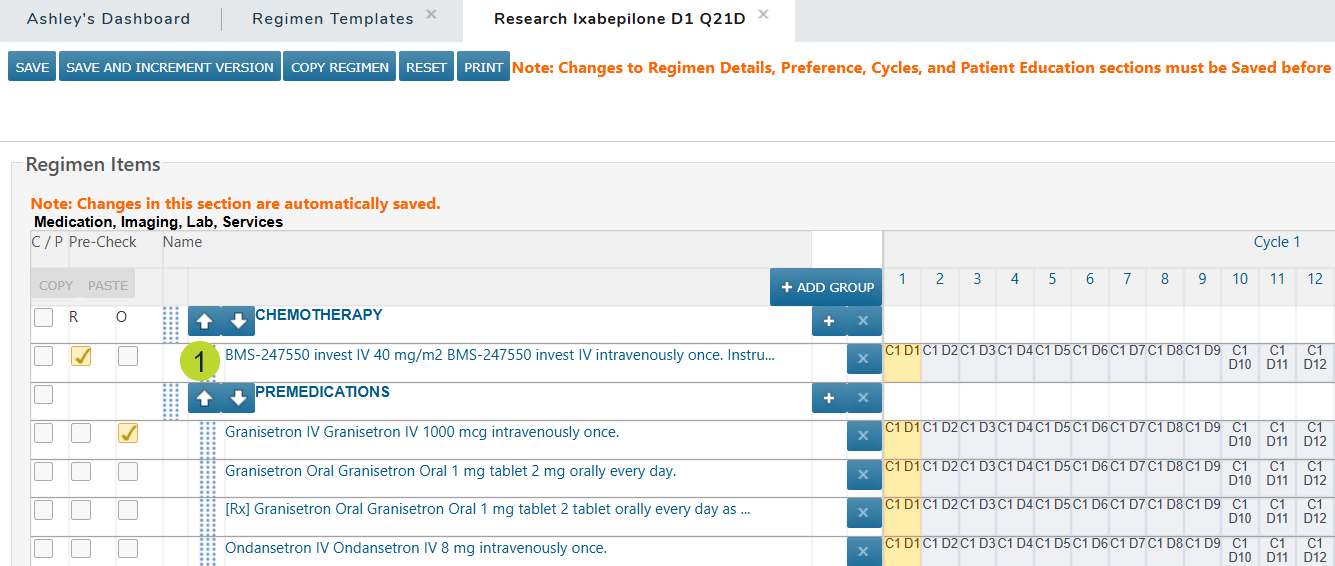The width and height of the screenshot is (1335, 566).
Task: Move PREMEDICATIONS group up with arrow
Action: tap(204, 398)
